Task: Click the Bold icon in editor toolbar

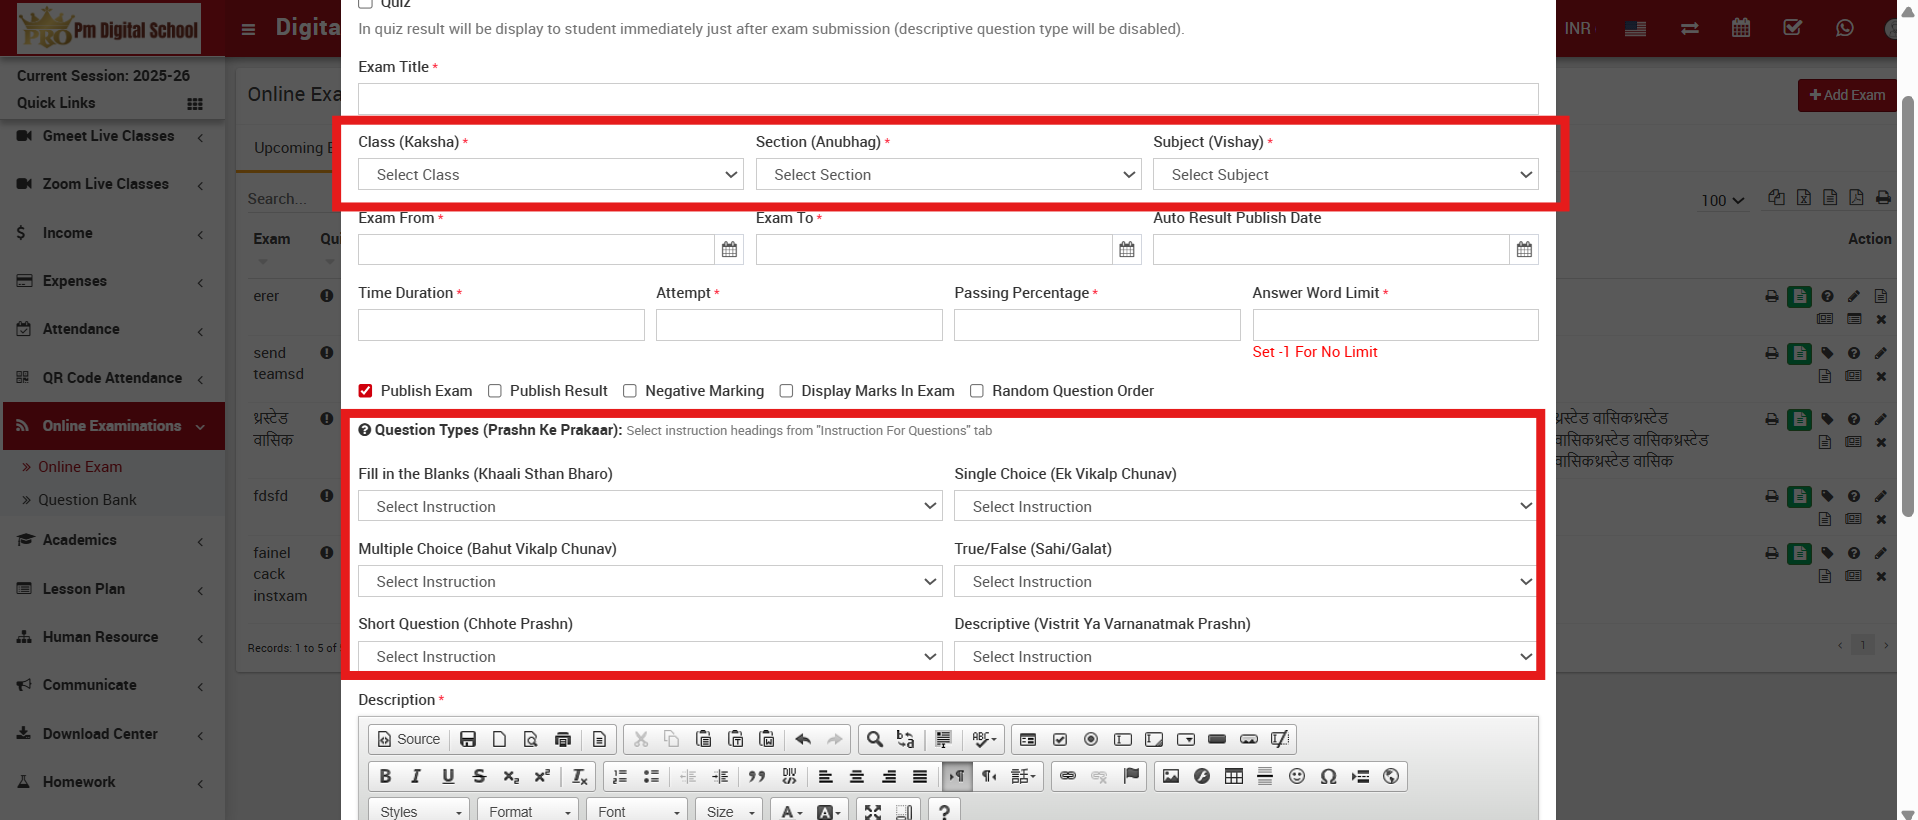Action: point(385,776)
